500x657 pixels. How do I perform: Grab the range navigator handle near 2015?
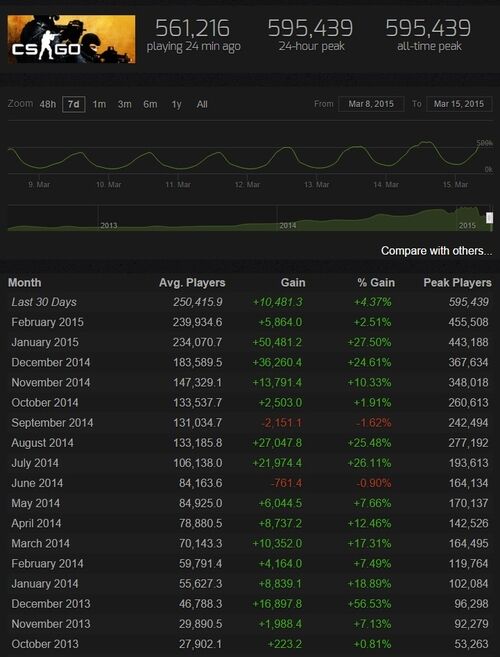click(x=489, y=218)
